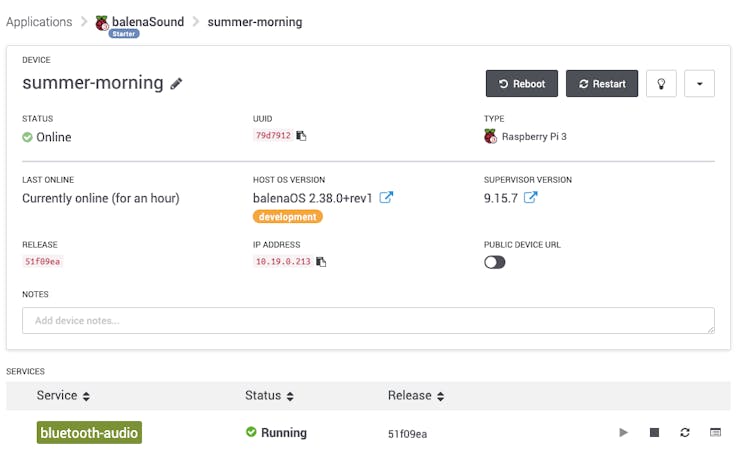Click the Add device notes field
This screenshot has height=476, width=740.
pos(368,321)
